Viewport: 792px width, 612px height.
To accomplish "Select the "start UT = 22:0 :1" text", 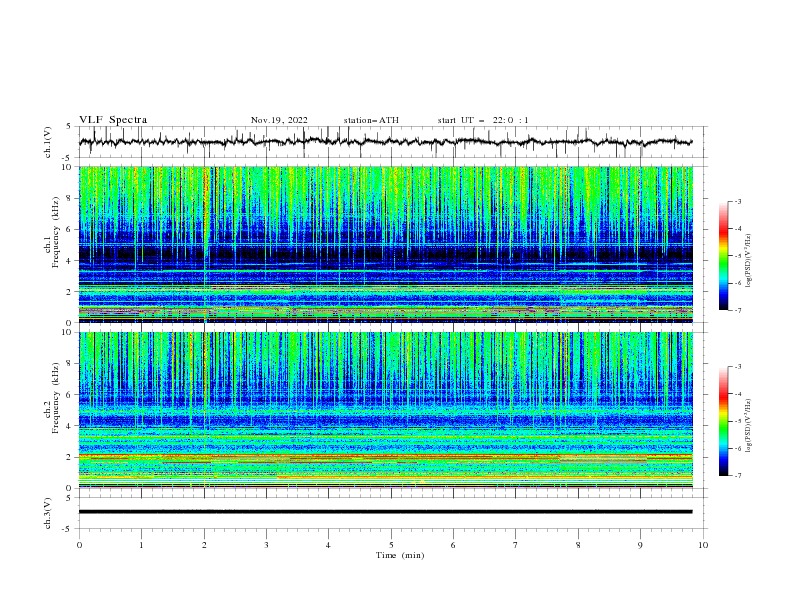I will point(483,120).
